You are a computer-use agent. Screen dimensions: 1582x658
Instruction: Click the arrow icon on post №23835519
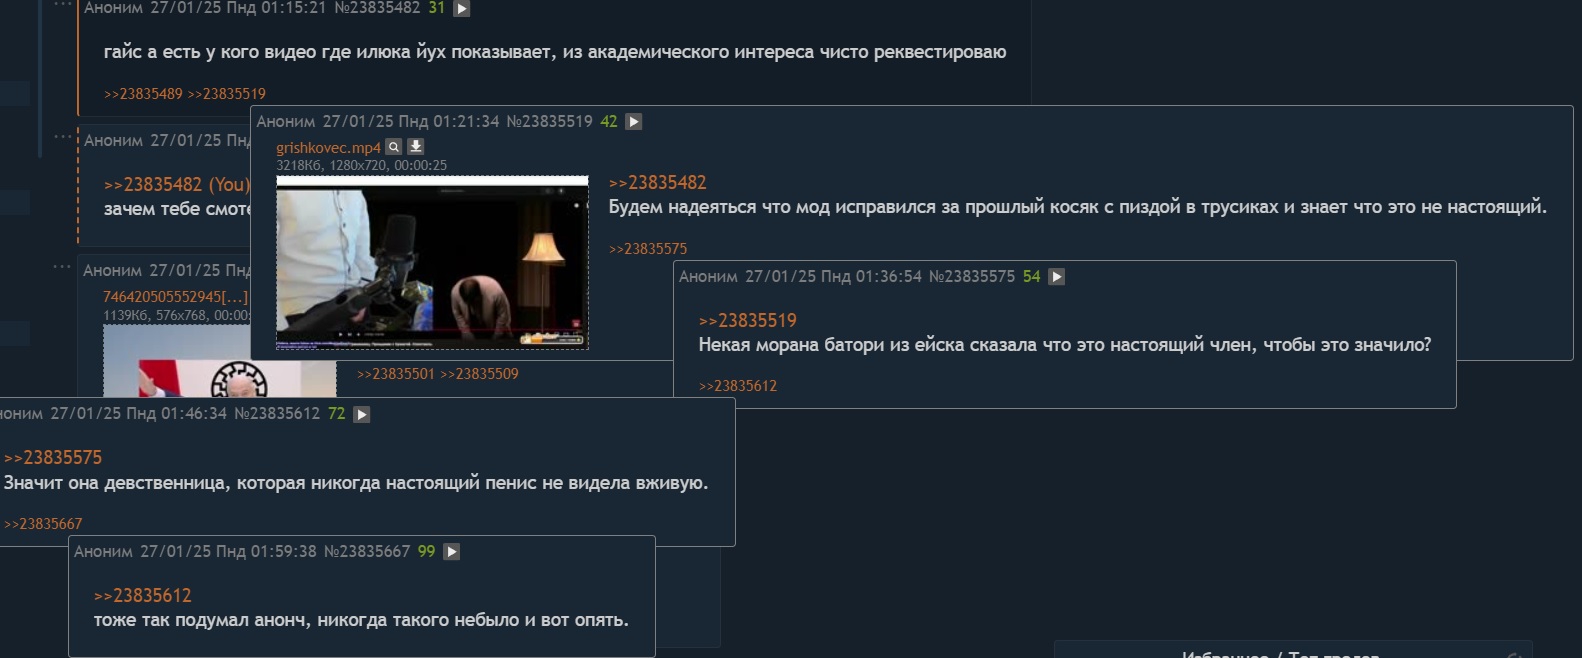[633, 122]
